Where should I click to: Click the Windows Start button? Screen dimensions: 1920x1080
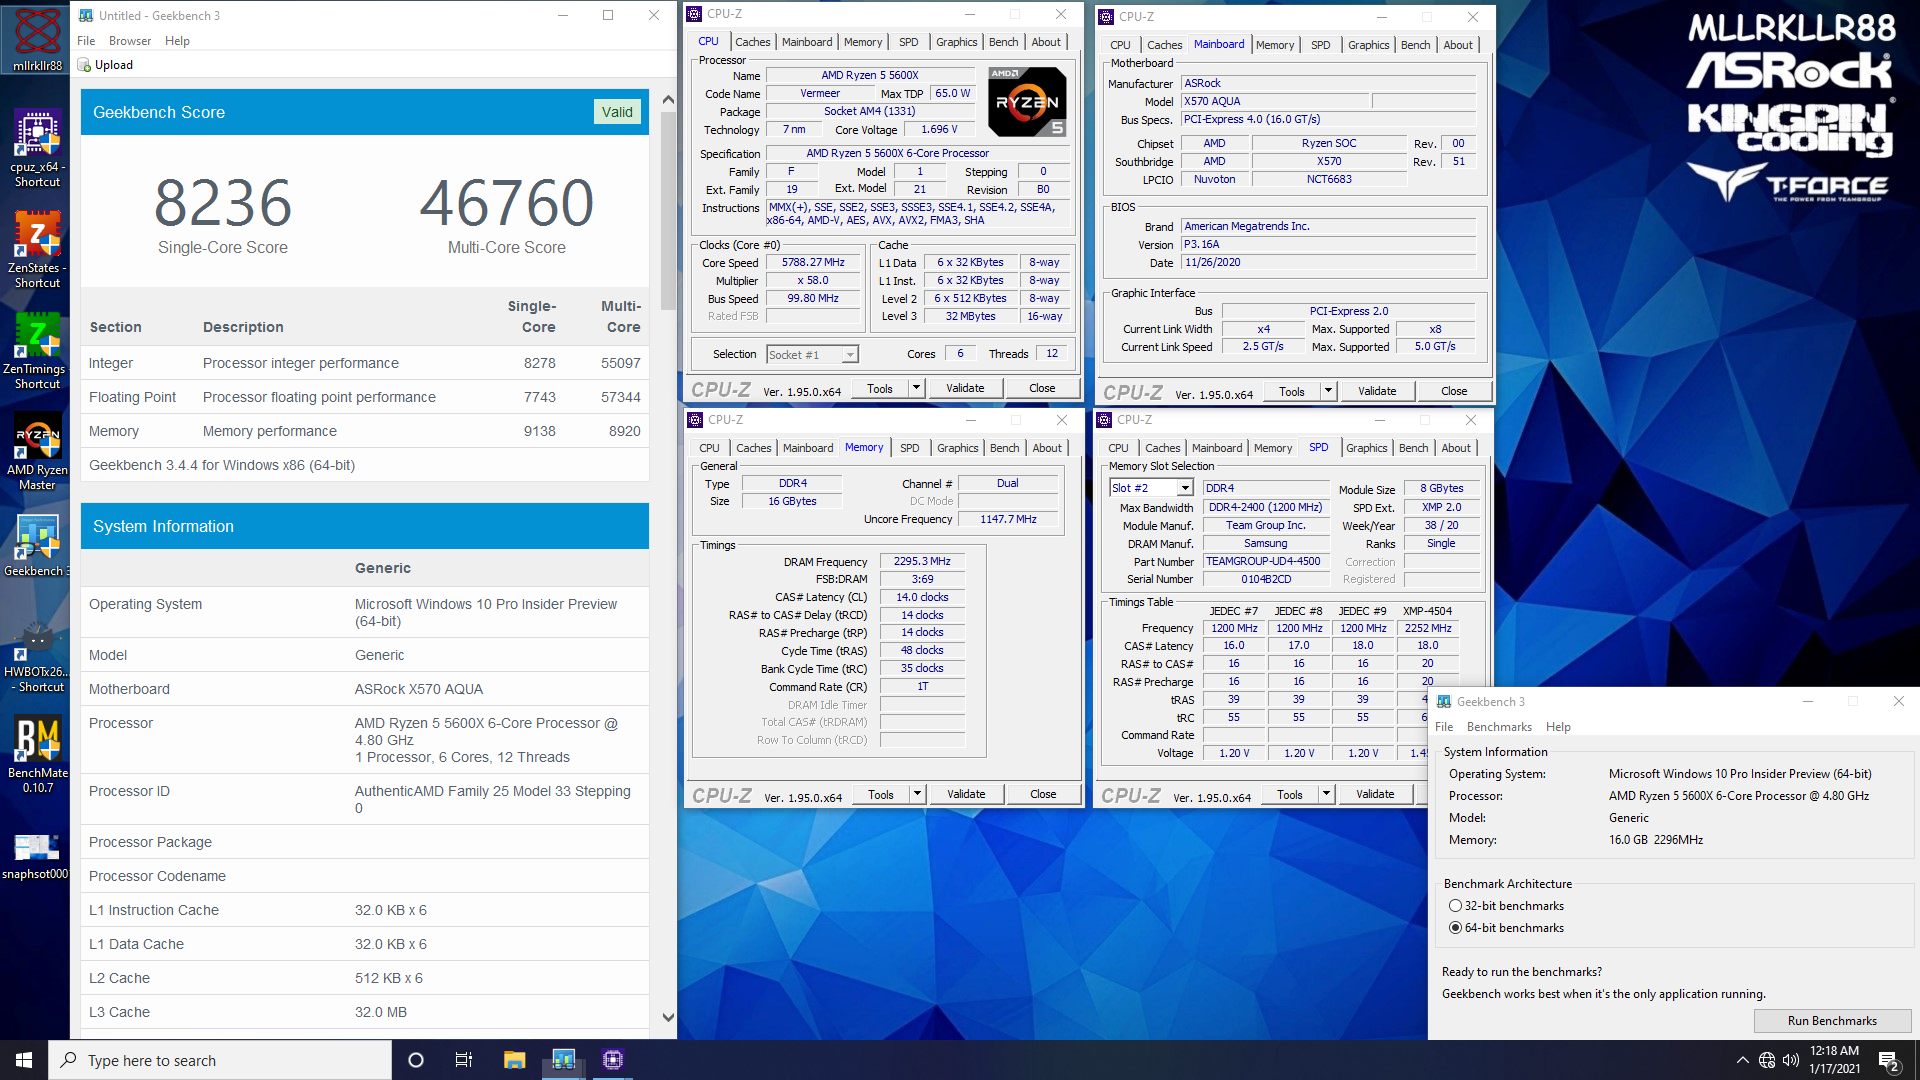24,1060
